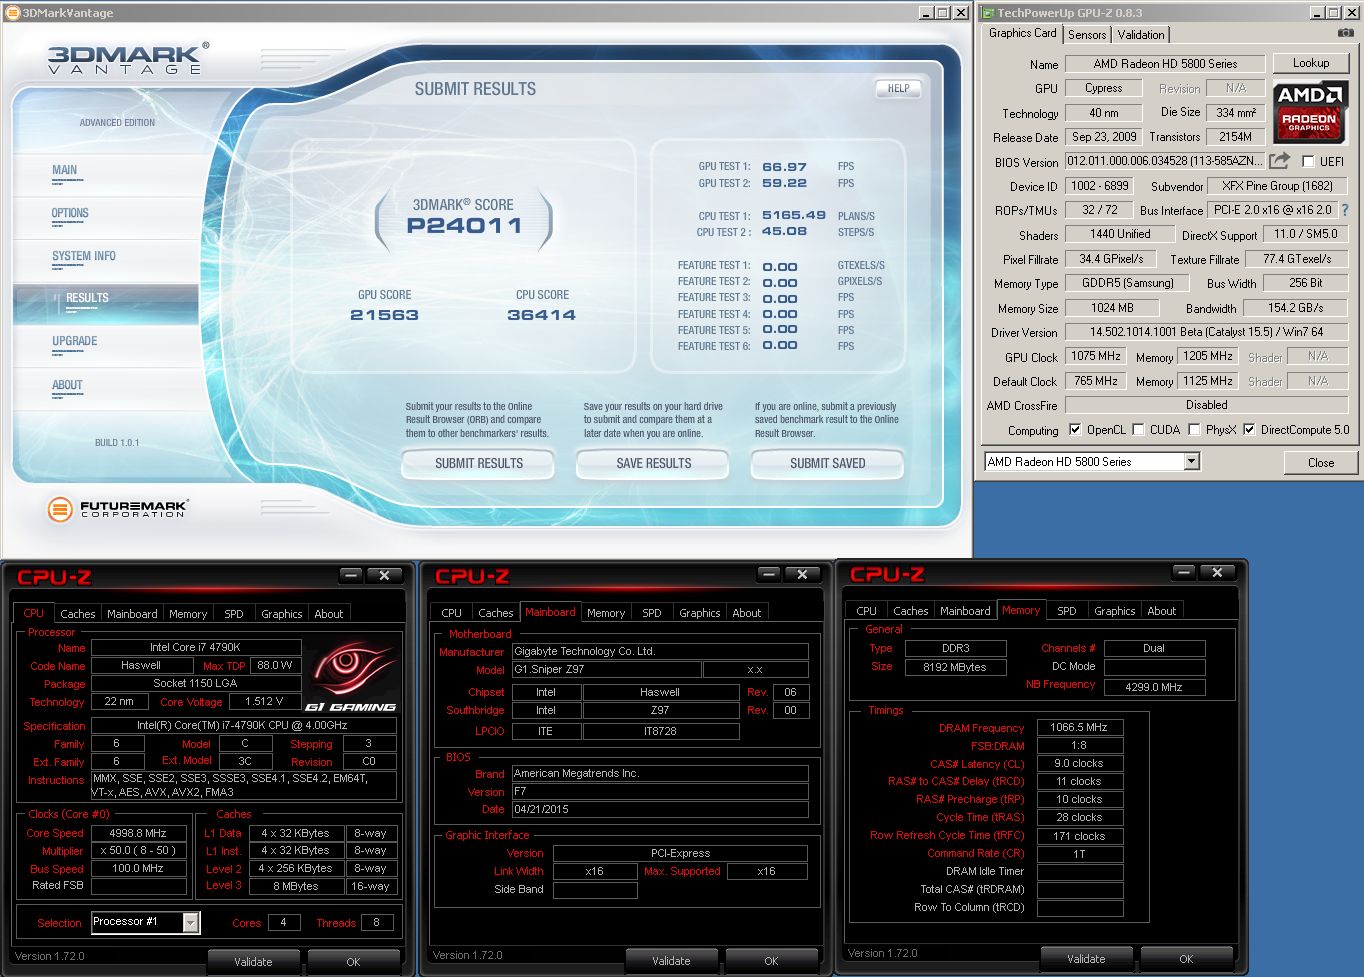
Task: Click the Bus Interface question mark icon
Action: pyautogui.click(x=1345, y=210)
